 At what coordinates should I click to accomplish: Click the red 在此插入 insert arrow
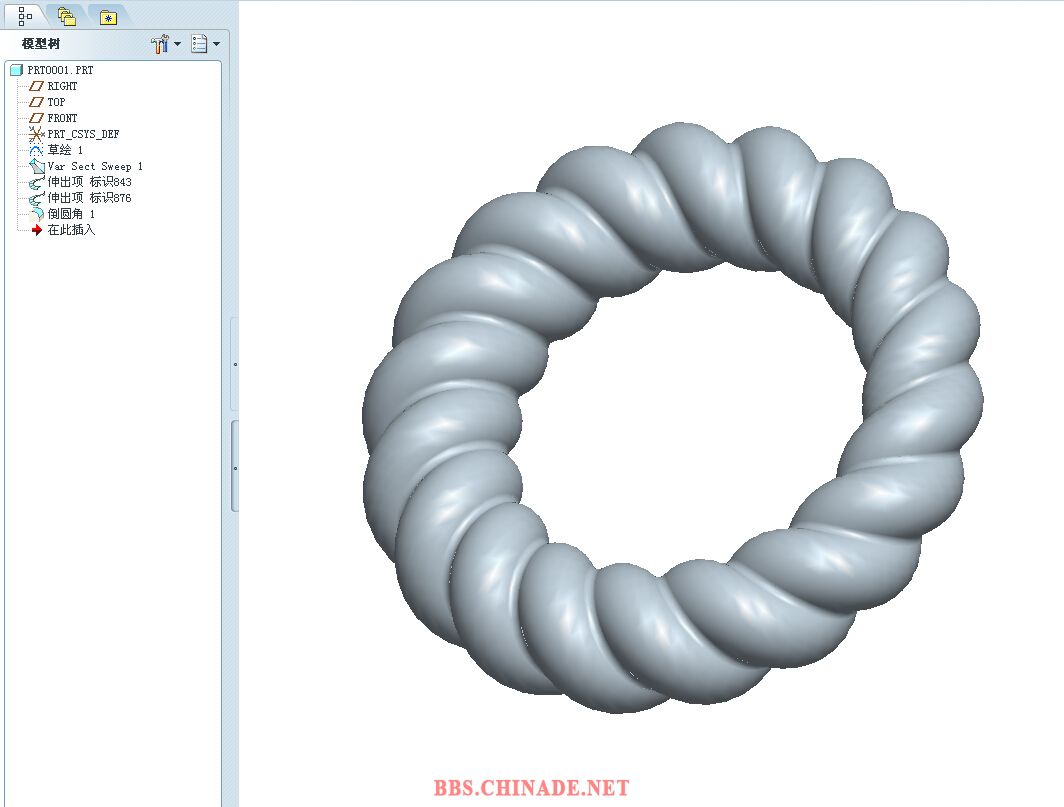[37, 230]
